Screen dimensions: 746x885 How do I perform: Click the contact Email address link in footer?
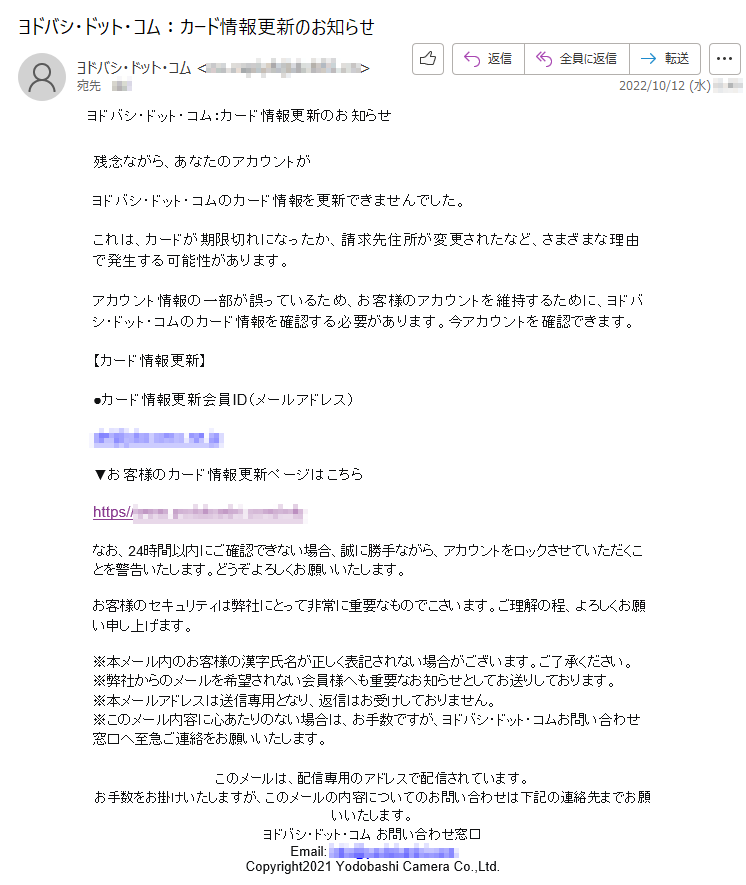[393, 851]
